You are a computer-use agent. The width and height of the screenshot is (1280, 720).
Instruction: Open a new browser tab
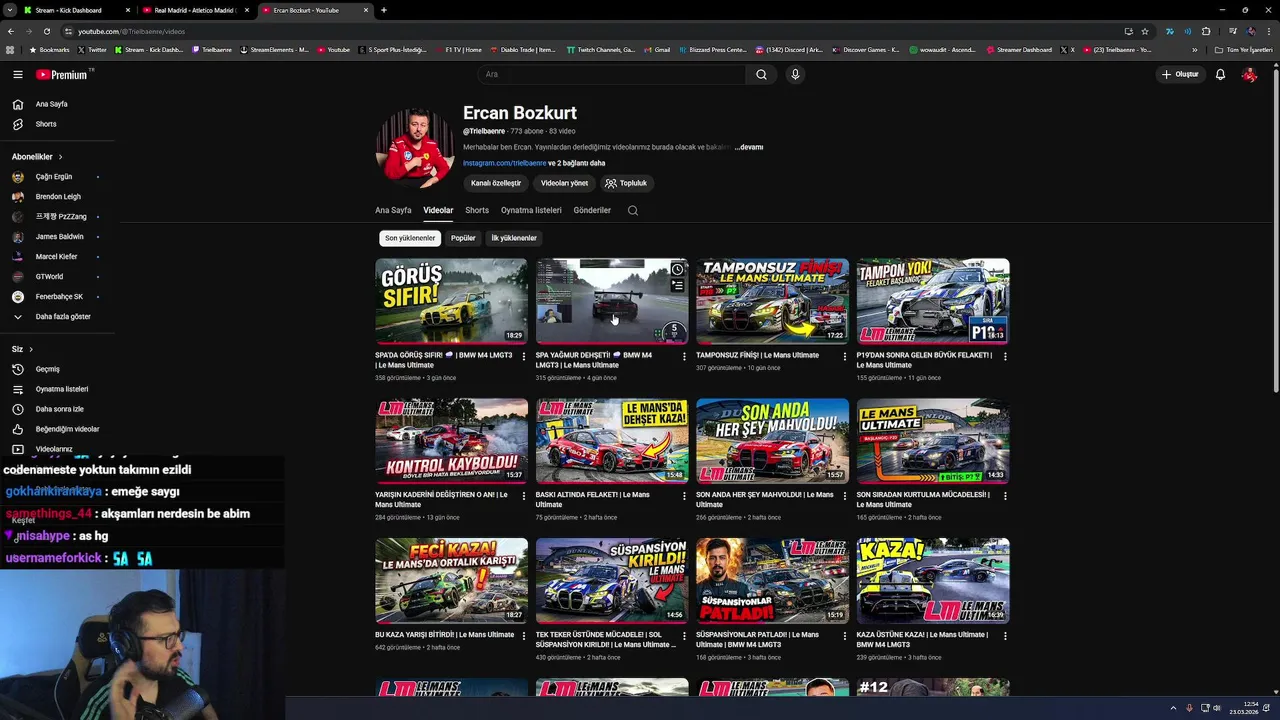[x=384, y=10]
